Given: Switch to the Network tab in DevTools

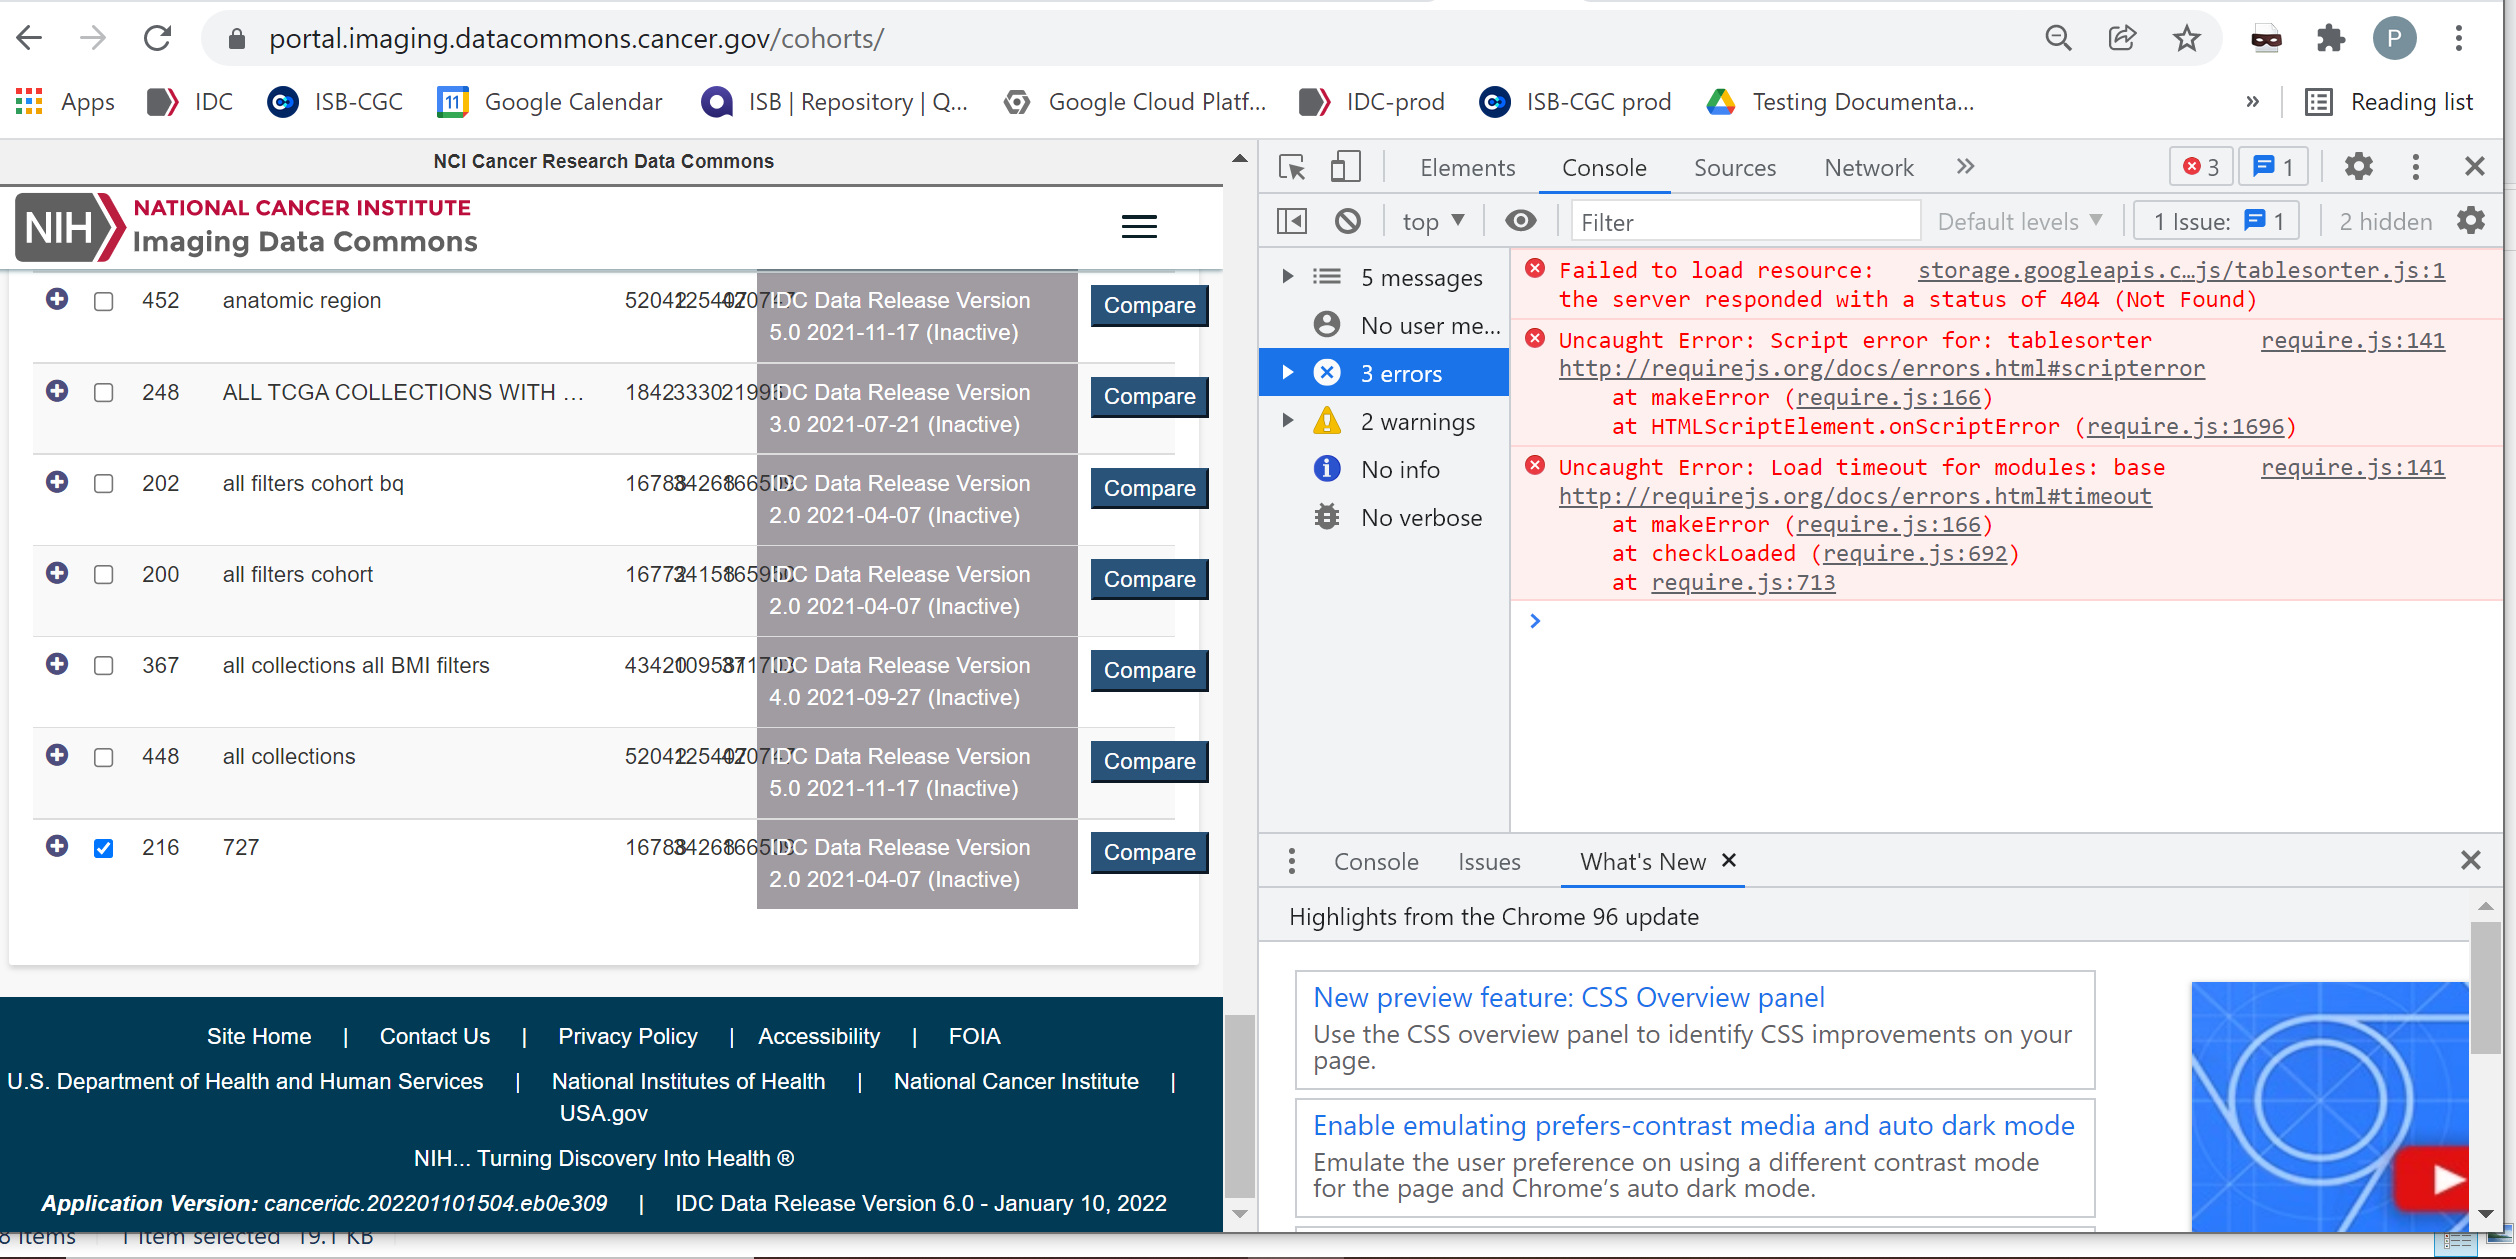Looking at the screenshot, I should [x=1868, y=167].
